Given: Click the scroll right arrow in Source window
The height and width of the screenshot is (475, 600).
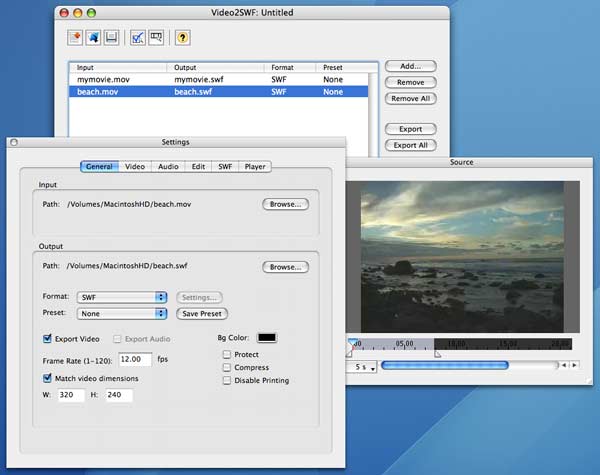Looking at the screenshot, I should click(x=573, y=366).
